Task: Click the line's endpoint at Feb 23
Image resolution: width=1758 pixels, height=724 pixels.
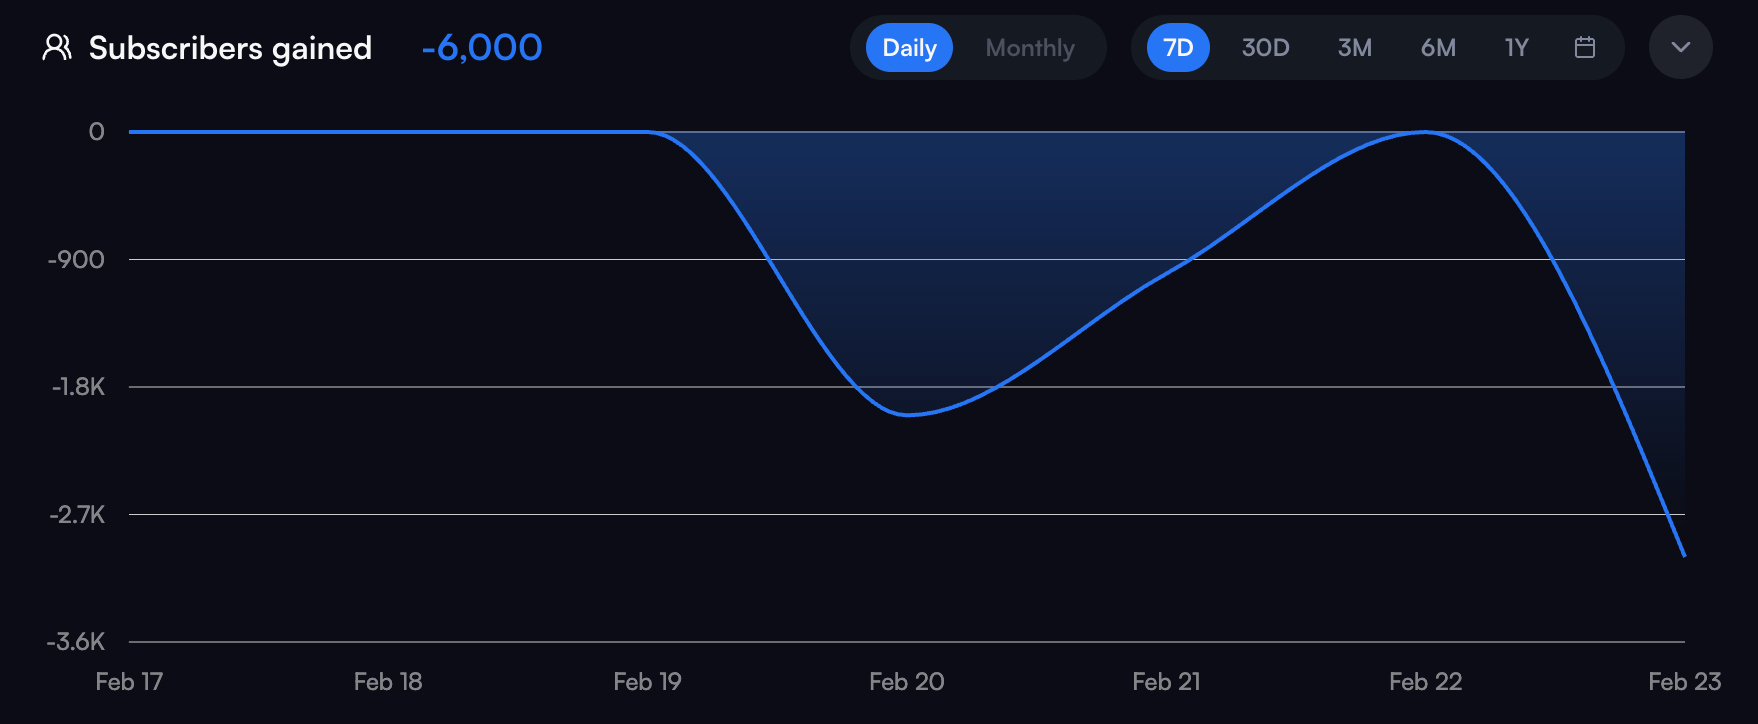Action: 1684,555
